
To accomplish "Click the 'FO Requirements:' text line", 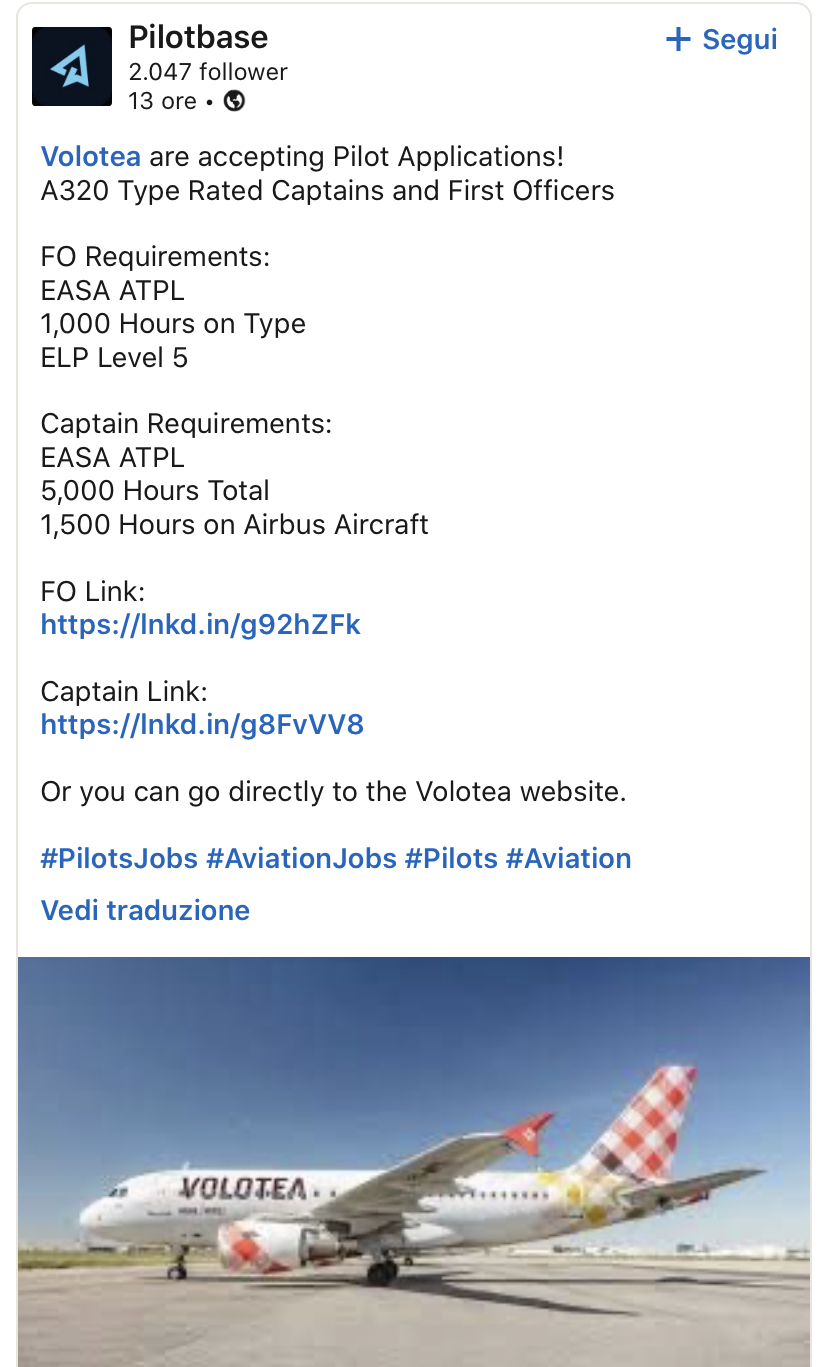I will pyautogui.click(x=155, y=257).
